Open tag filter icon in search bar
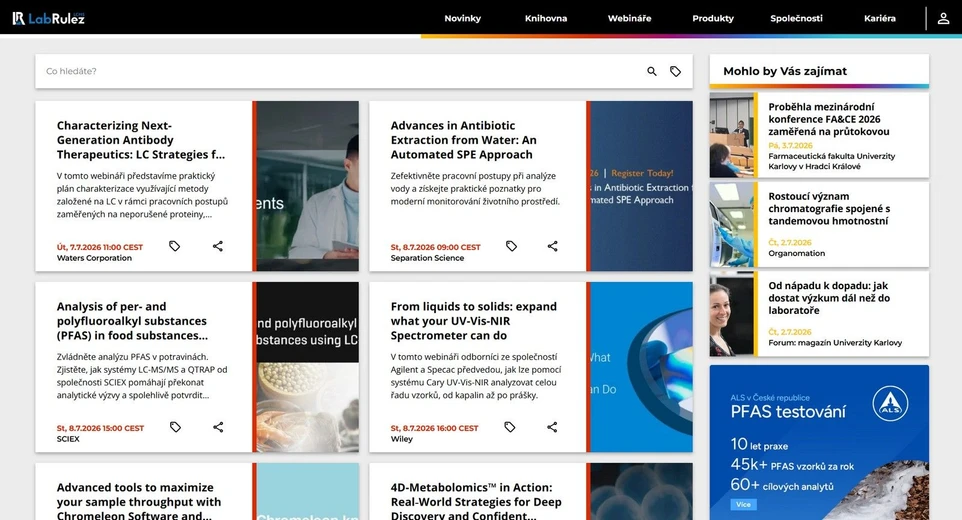 click(x=675, y=71)
